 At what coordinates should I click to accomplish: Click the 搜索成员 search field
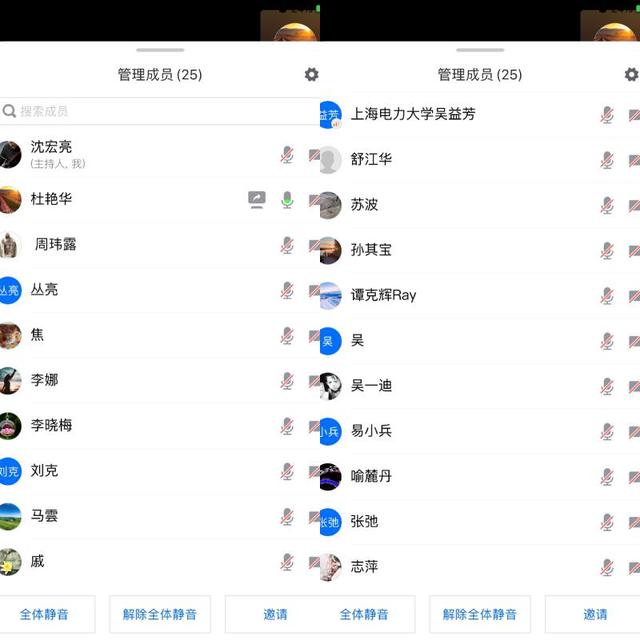pos(160,111)
